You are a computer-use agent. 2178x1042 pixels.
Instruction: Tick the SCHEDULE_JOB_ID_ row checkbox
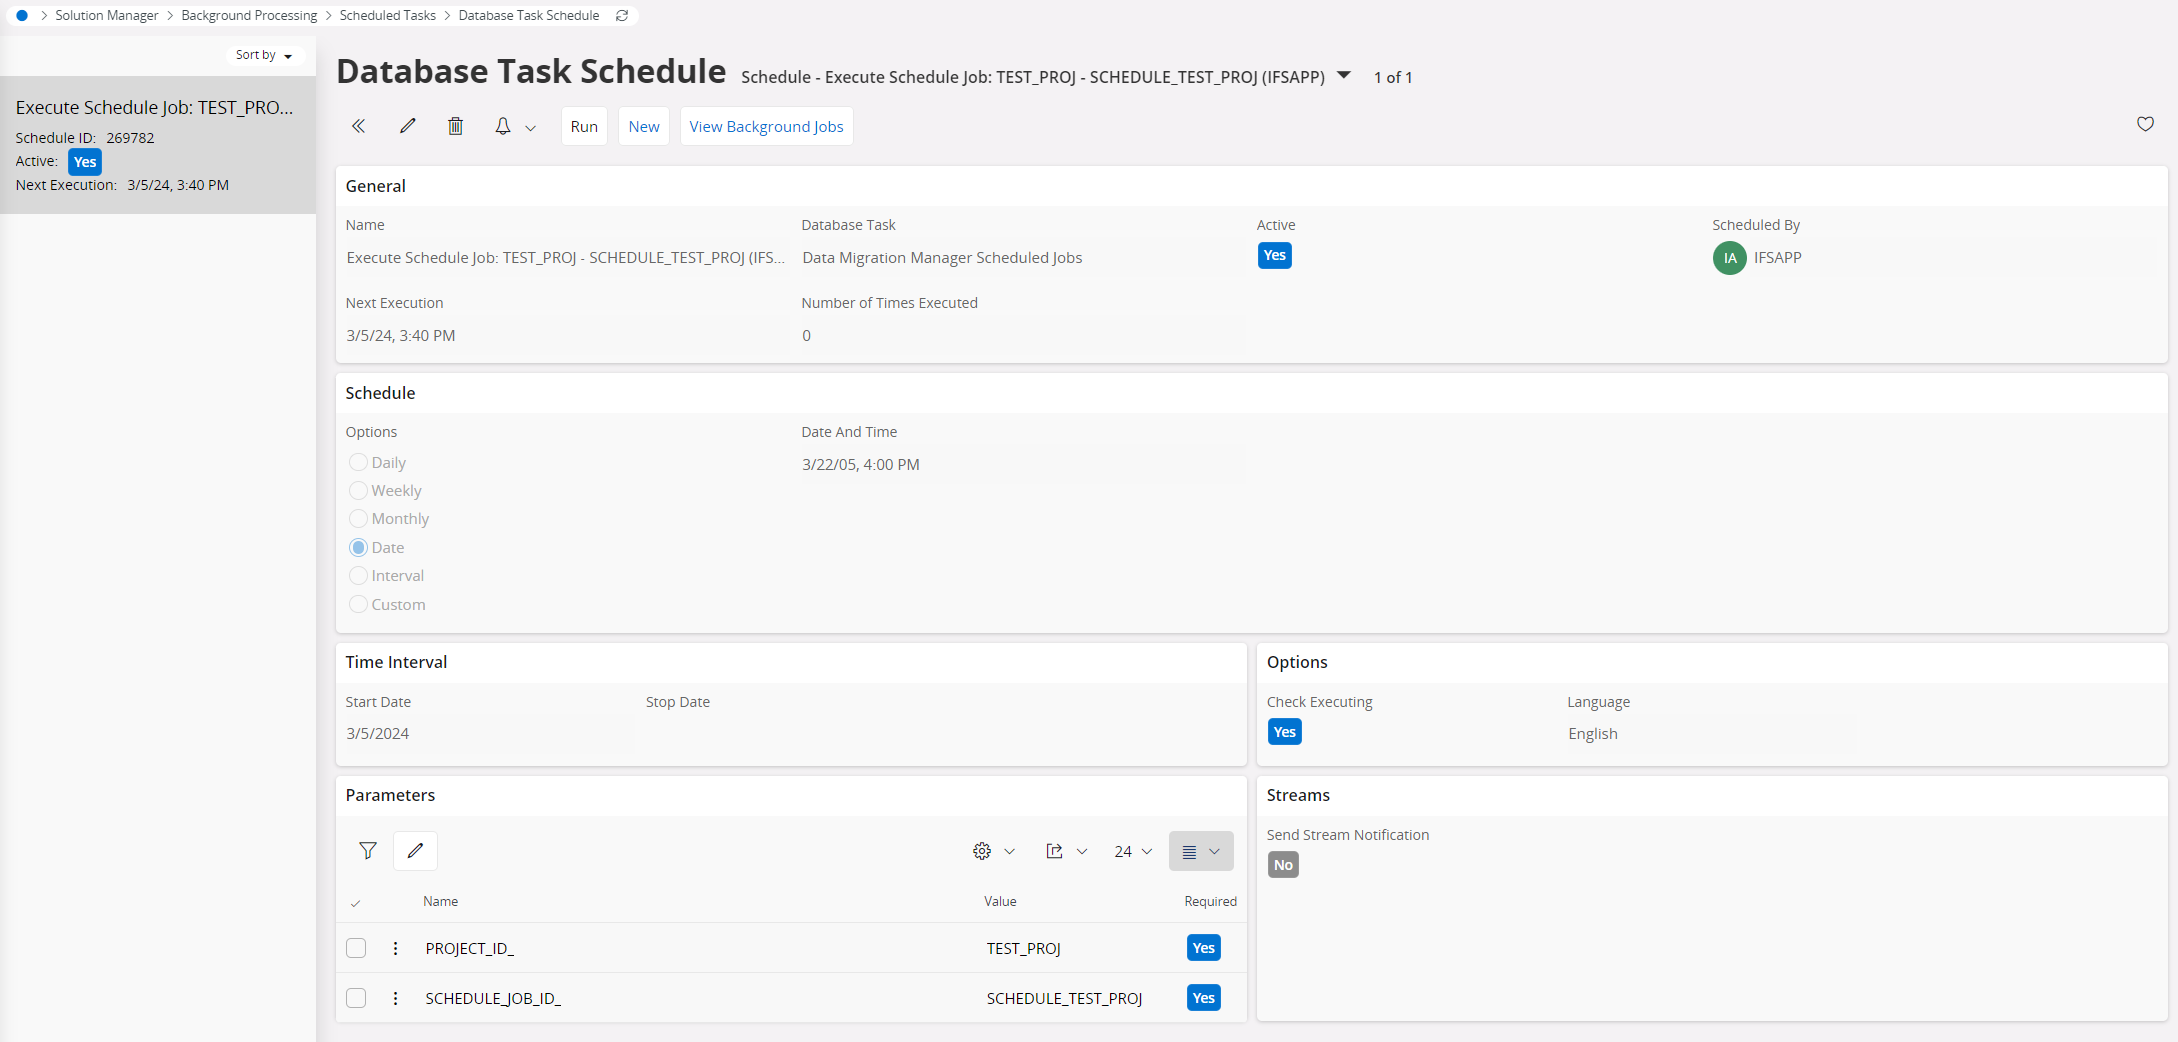click(x=356, y=998)
